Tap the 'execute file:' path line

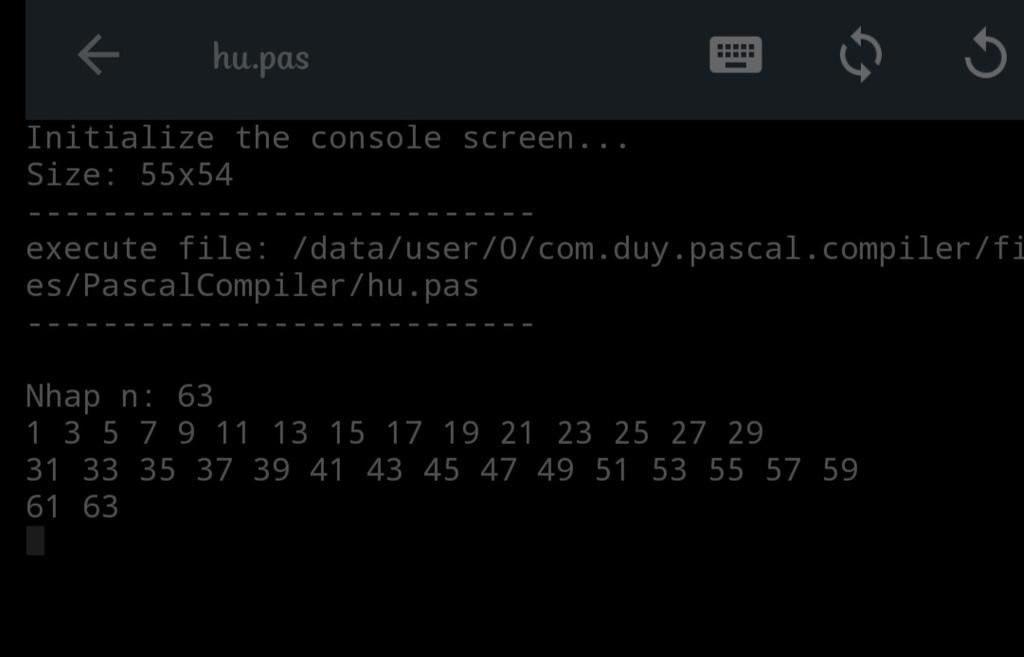coord(520,249)
